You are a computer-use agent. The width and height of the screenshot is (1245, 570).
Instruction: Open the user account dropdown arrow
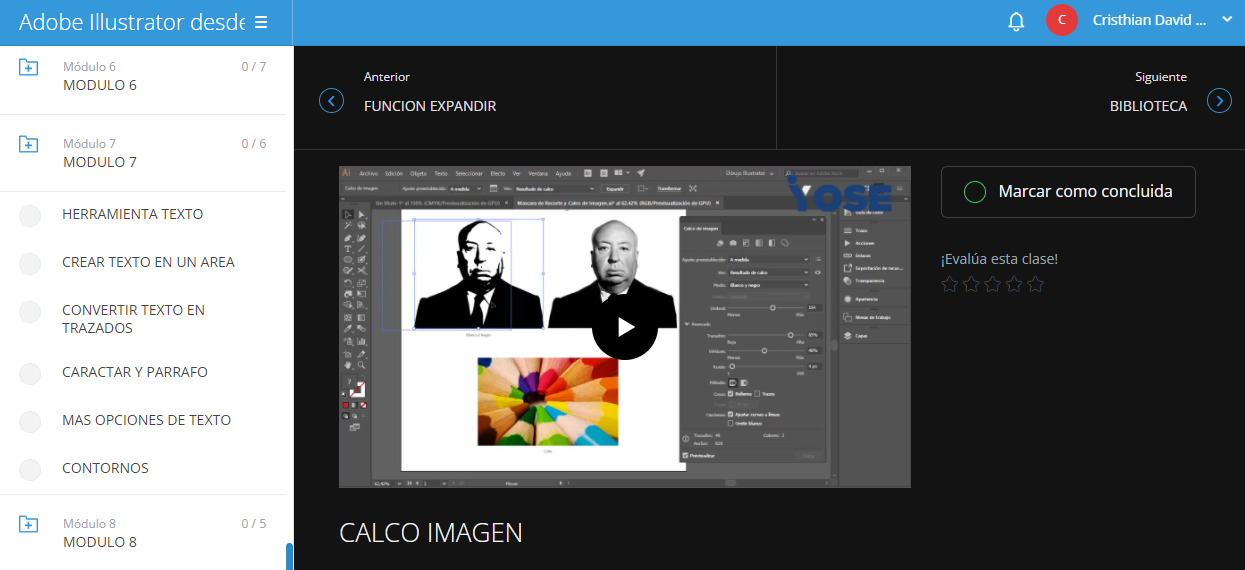[x=1227, y=19]
